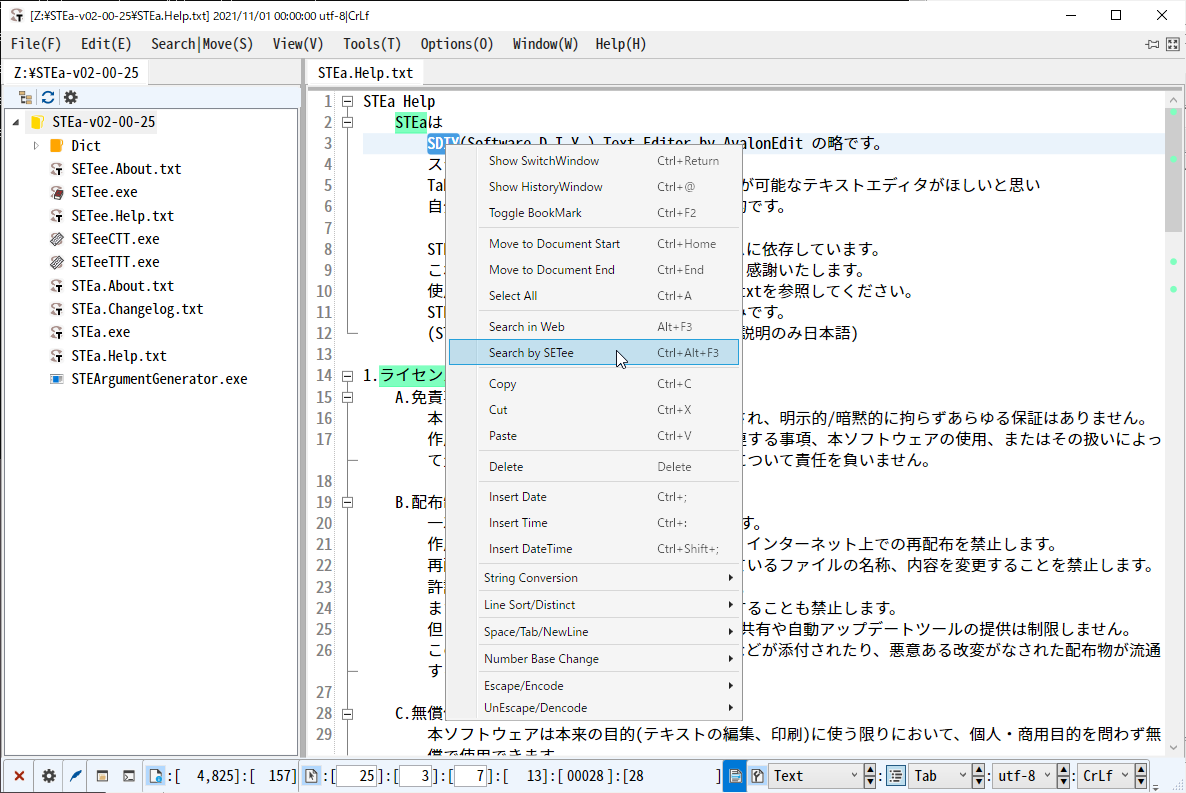Open the Text syntax mode dropdown
This screenshot has width=1186, height=793.
coord(815,776)
